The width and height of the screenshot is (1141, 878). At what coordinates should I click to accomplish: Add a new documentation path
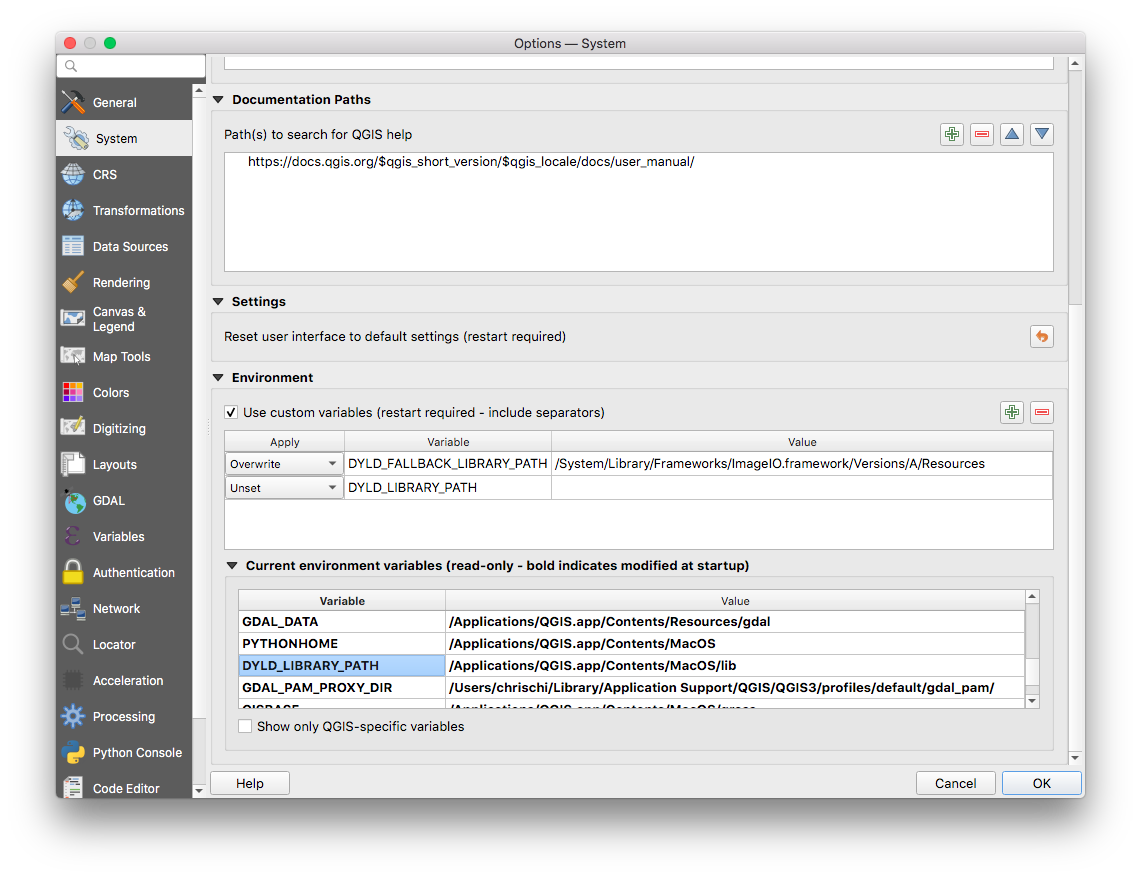pos(951,133)
